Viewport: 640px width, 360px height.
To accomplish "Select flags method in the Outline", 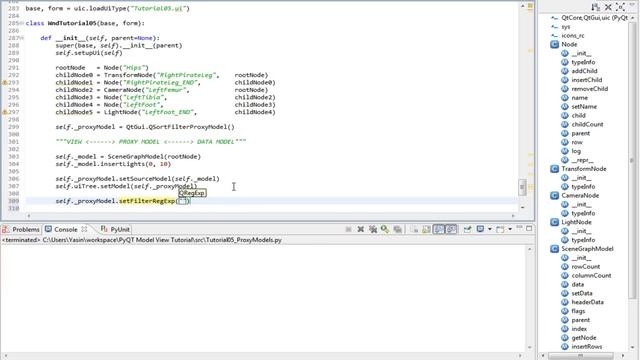I will click(x=578, y=311).
